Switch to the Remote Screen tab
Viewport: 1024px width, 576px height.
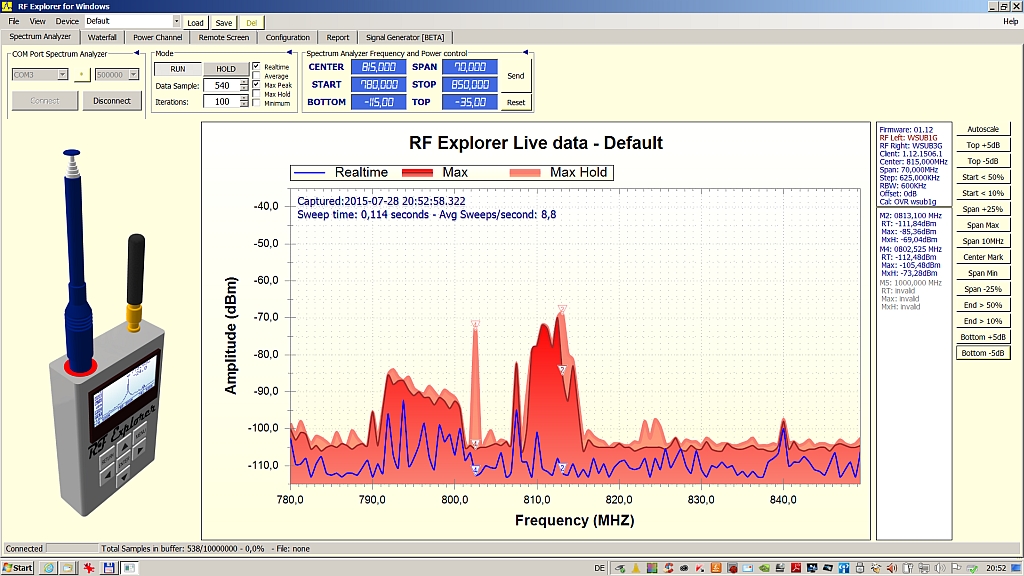(223, 37)
